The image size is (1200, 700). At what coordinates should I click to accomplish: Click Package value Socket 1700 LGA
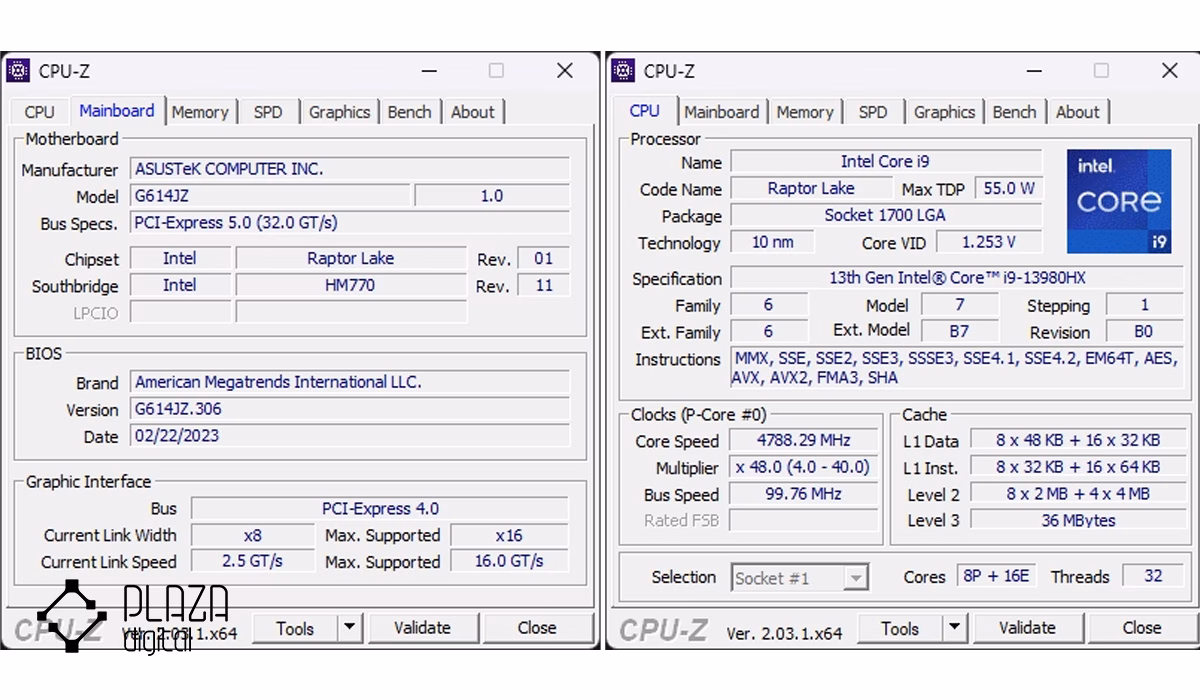pos(886,215)
